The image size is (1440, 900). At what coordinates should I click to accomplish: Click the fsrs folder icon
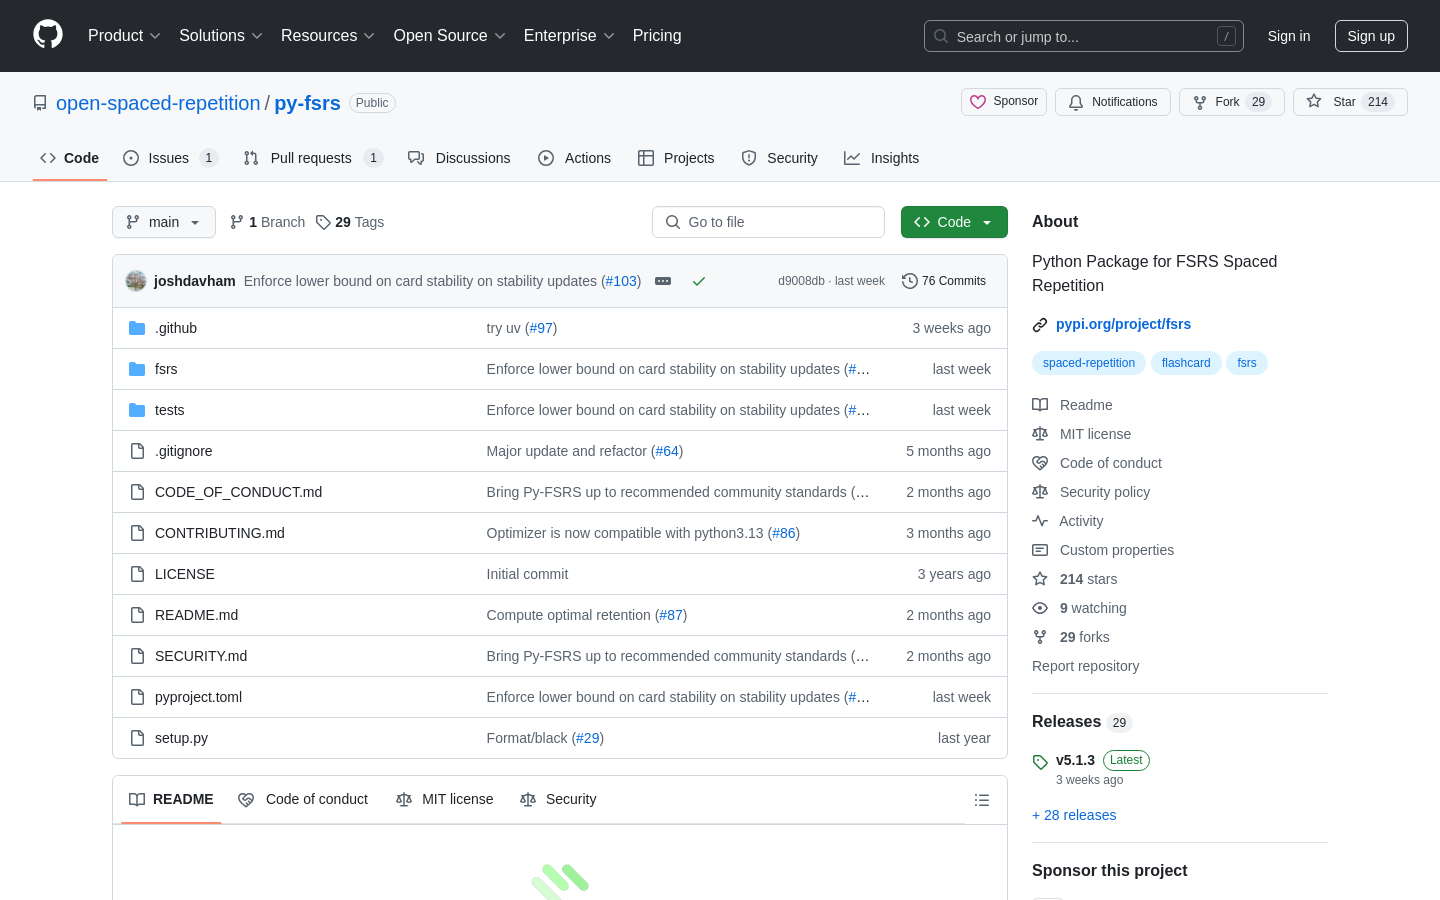click(x=137, y=369)
